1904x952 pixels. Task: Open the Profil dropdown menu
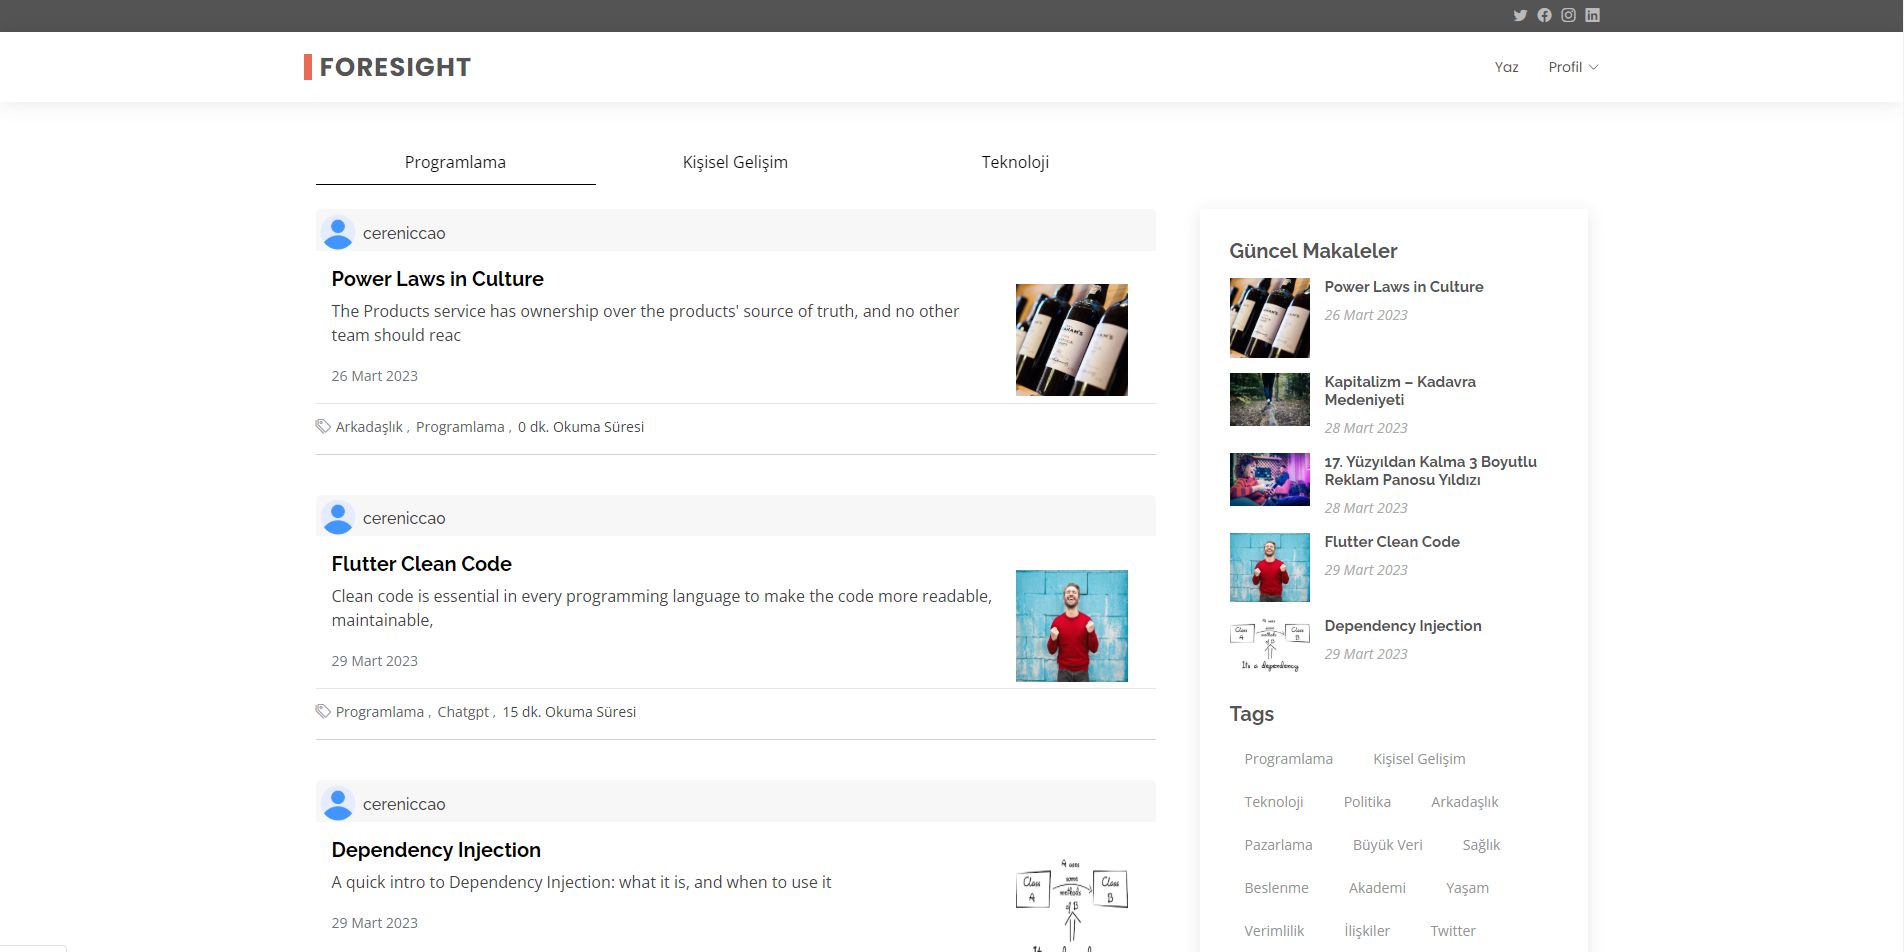pyautogui.click(x=1571, y=67)
